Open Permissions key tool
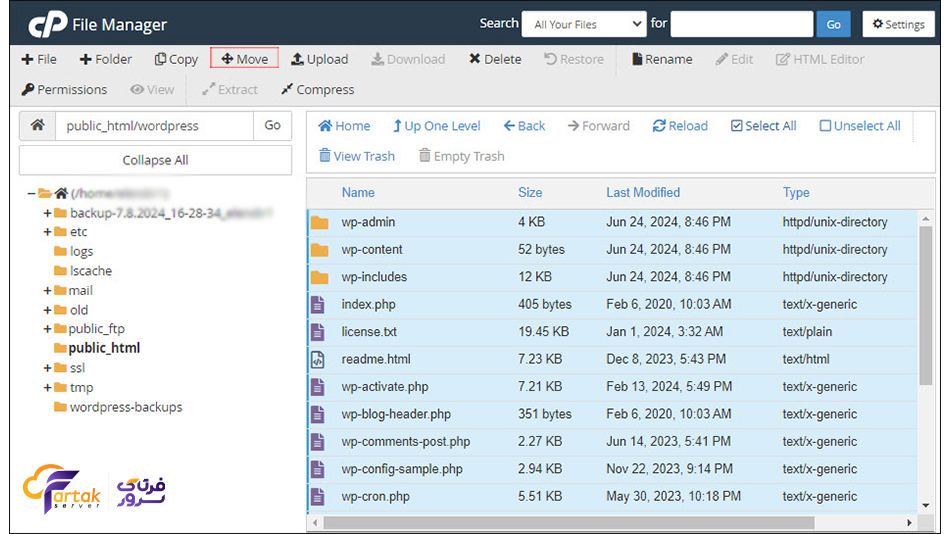Viewport: 950px width, 534px height. (64, 89)
